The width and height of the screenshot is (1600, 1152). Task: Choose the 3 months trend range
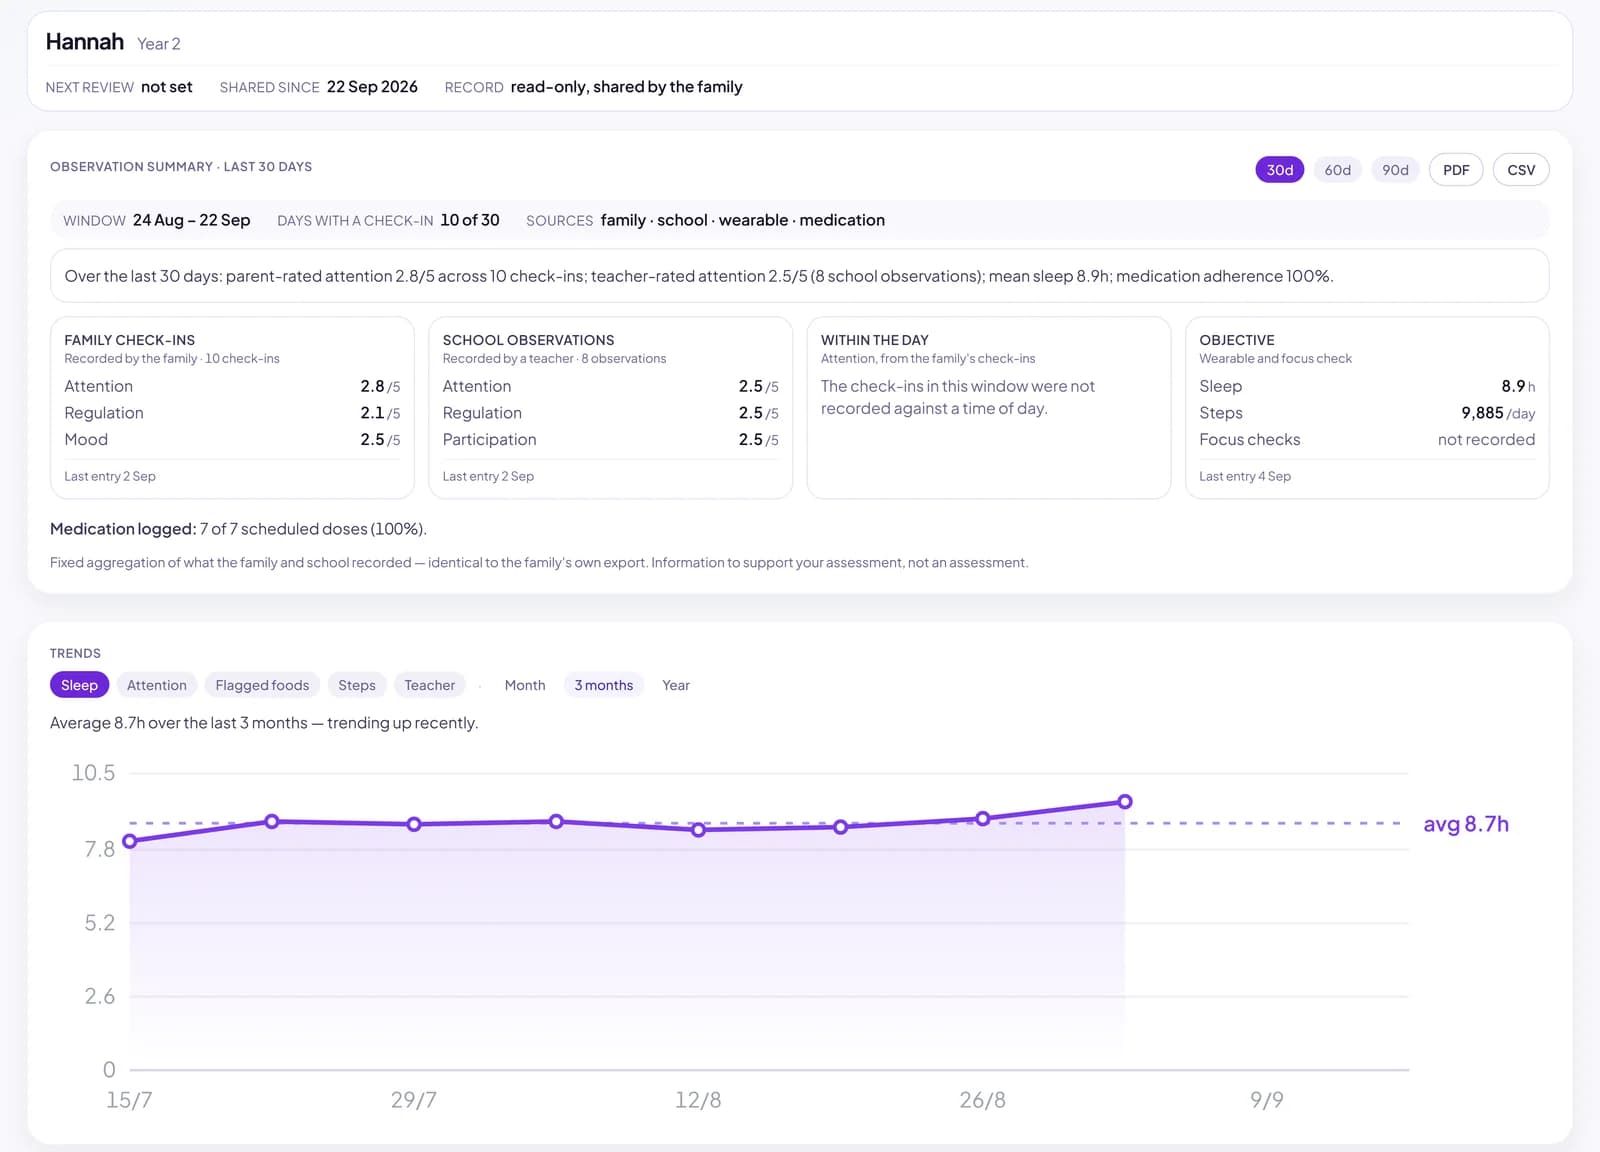click(604, 685)
